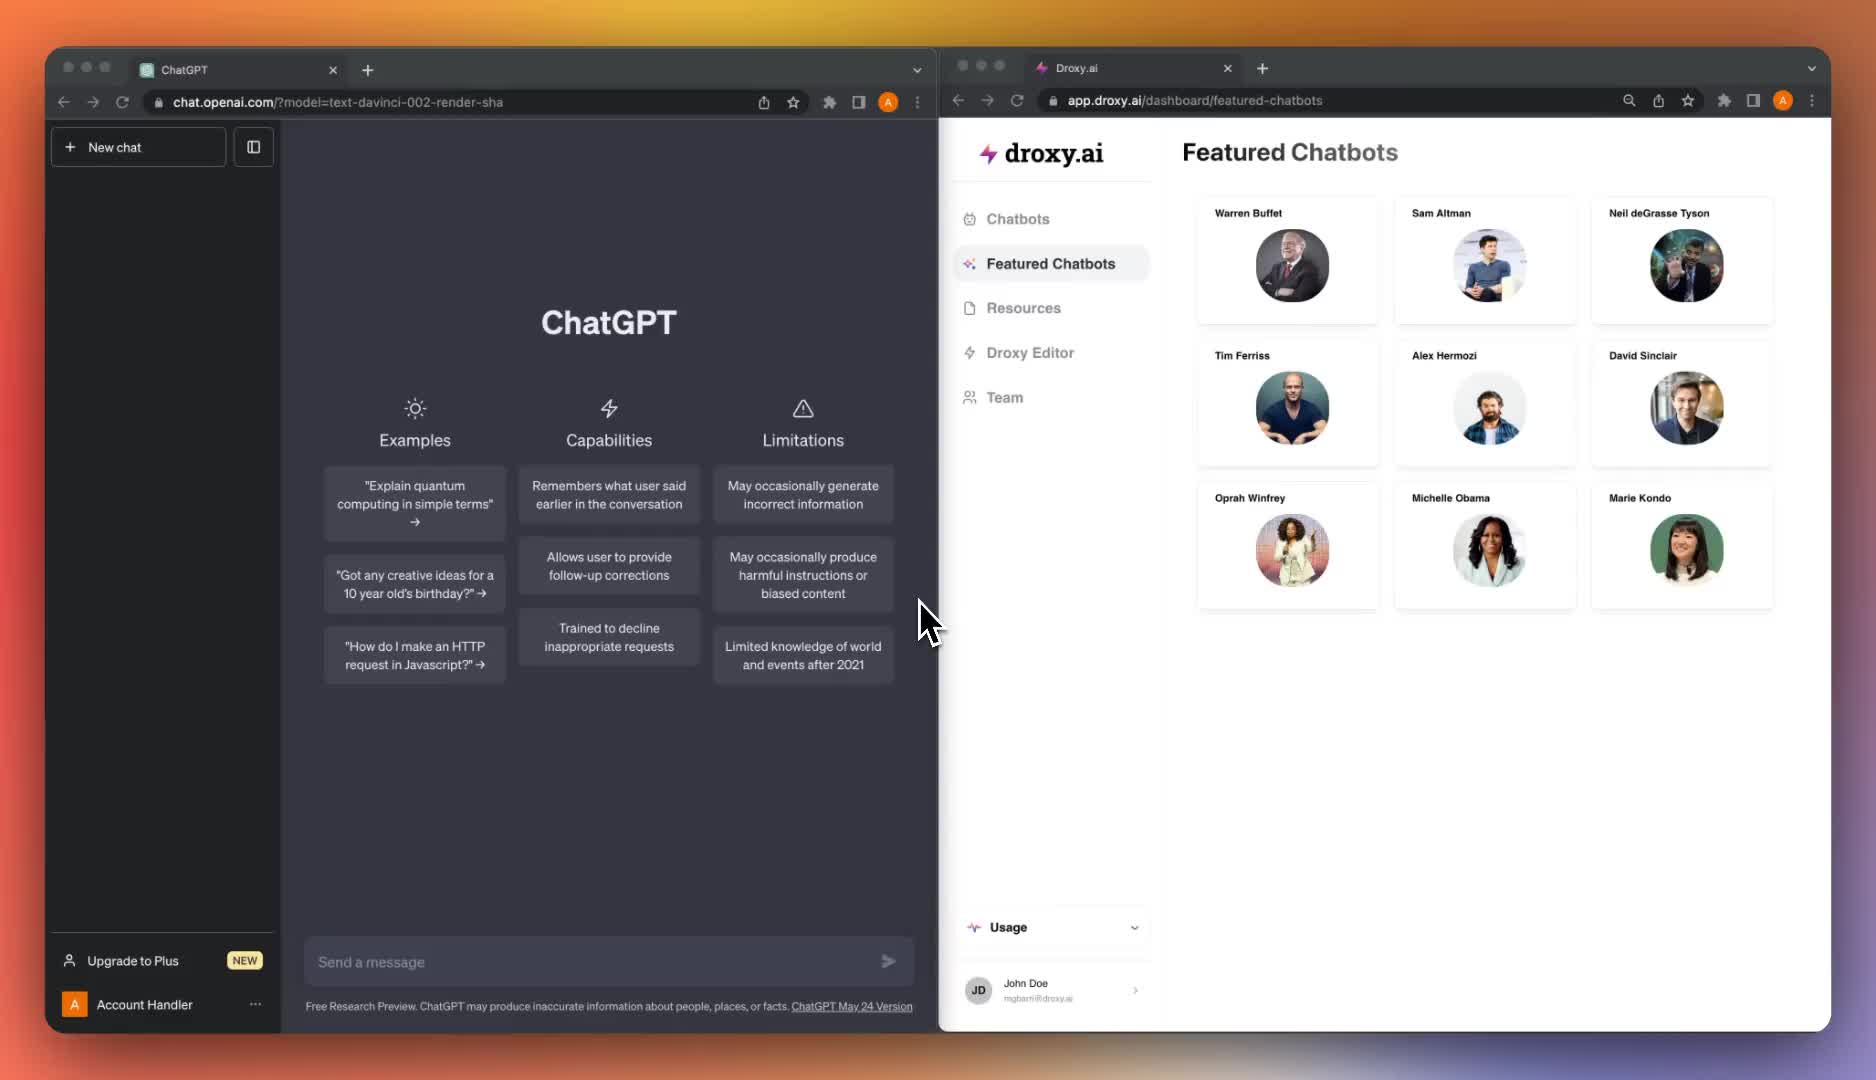Open a new tab in Droxy window

pyautogui.click(x=1263, y=68)
